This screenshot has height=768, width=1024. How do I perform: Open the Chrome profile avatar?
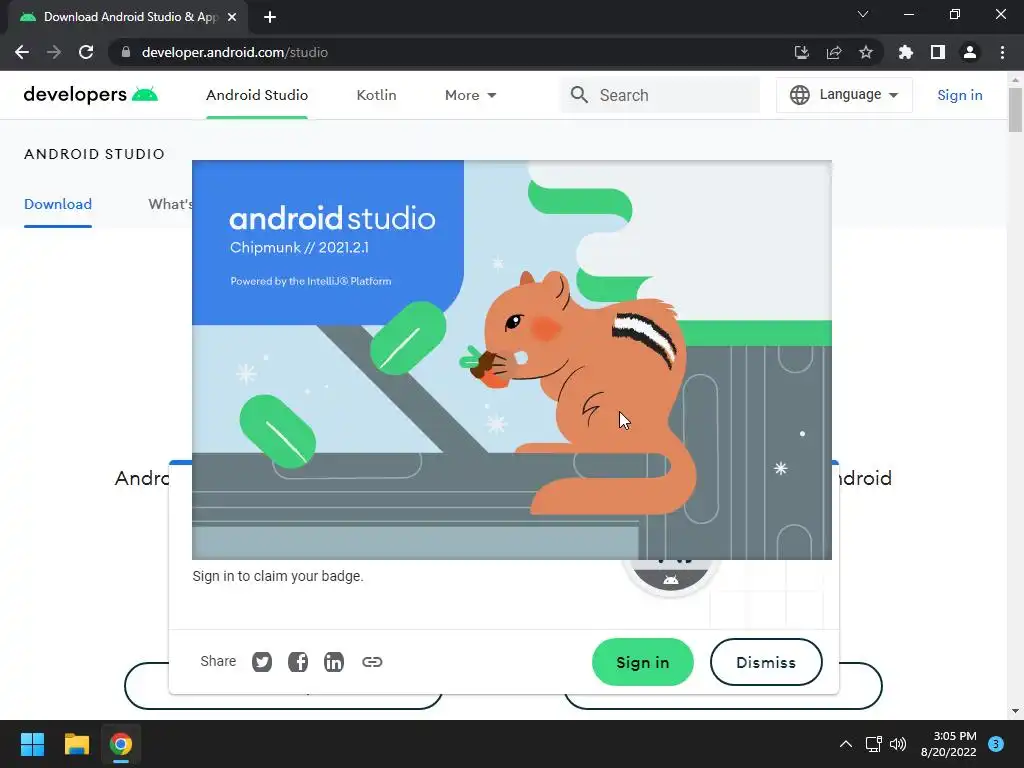(970, 52)
